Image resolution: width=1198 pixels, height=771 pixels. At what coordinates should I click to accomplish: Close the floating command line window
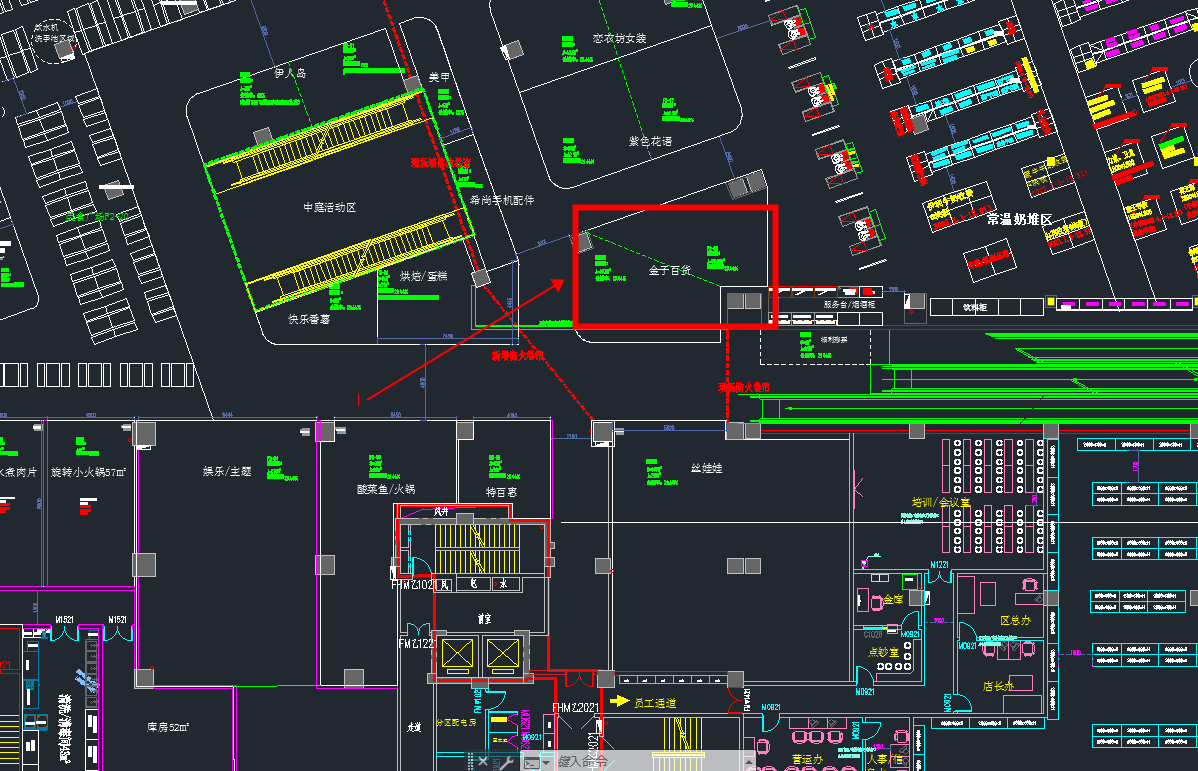(483, 762)
